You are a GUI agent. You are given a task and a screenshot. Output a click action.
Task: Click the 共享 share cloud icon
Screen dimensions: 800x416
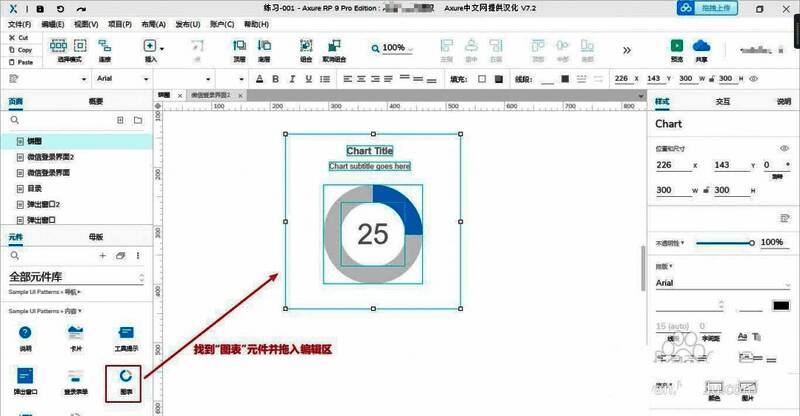point(701,47)
